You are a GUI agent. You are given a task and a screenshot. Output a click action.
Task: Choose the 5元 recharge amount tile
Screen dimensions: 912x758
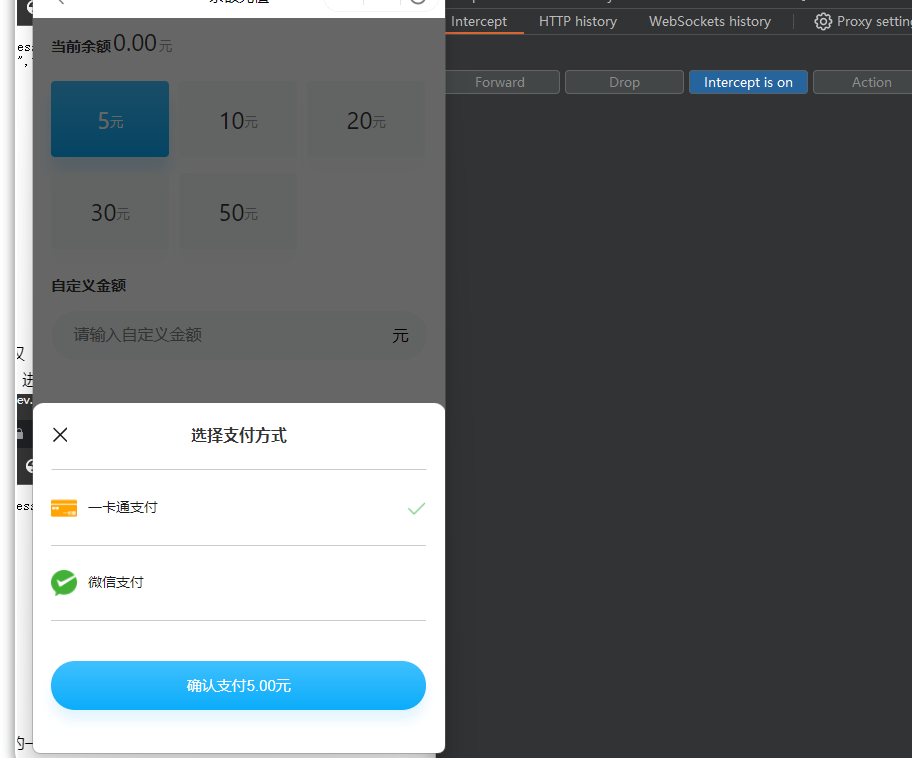click(x=110, y=120)
